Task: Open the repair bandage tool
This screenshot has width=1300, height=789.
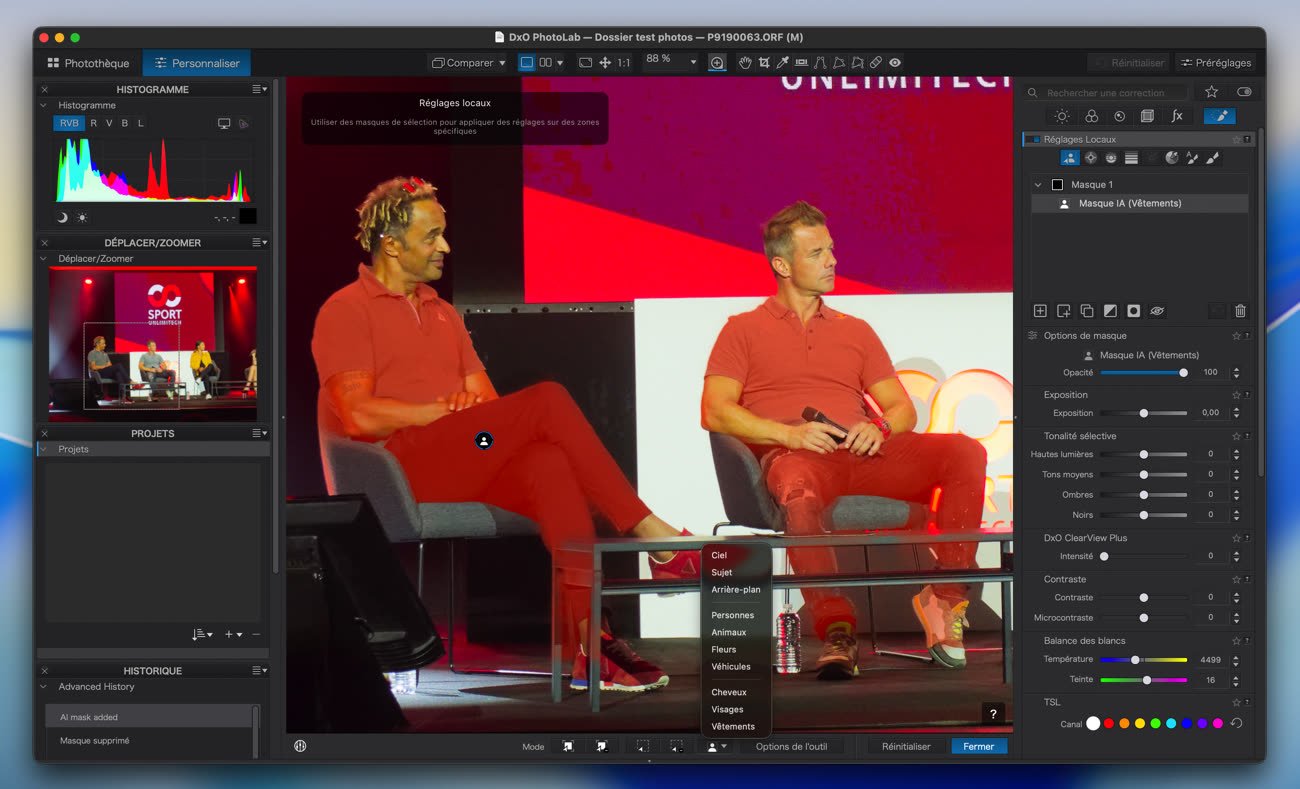Action: point(876,62)
